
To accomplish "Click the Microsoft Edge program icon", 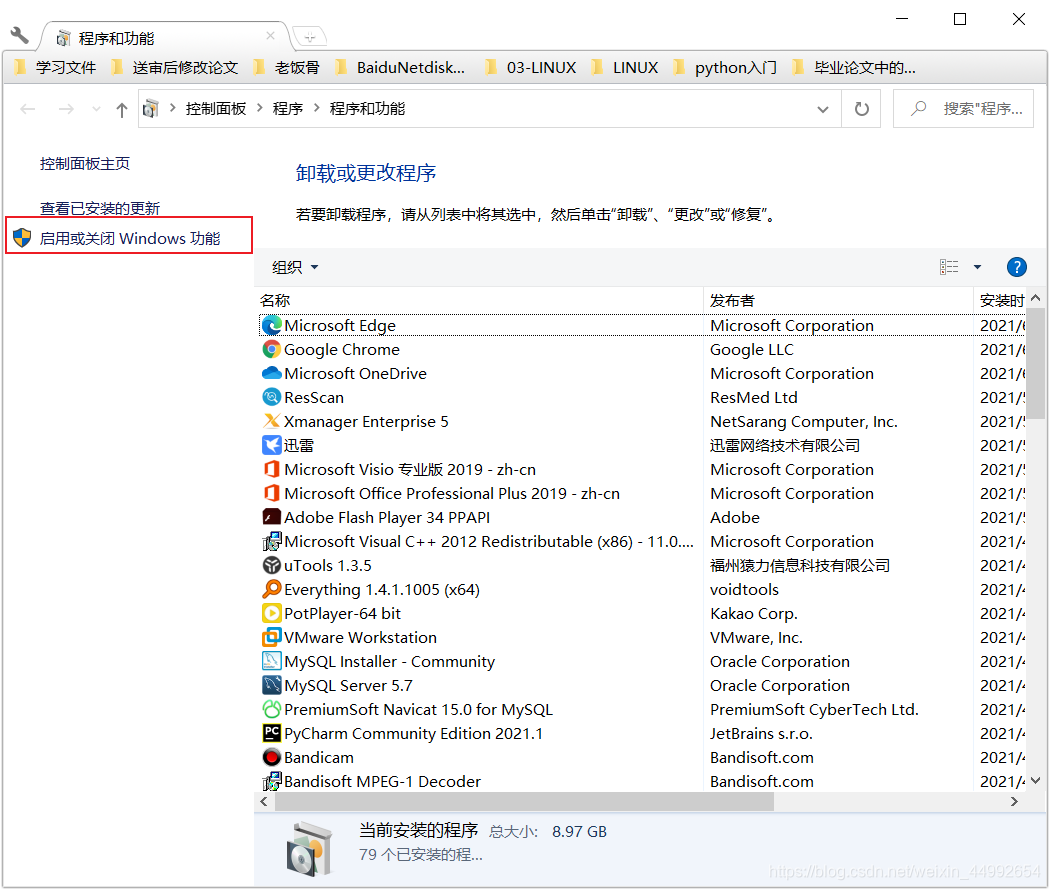I will (x=271, y=325).
